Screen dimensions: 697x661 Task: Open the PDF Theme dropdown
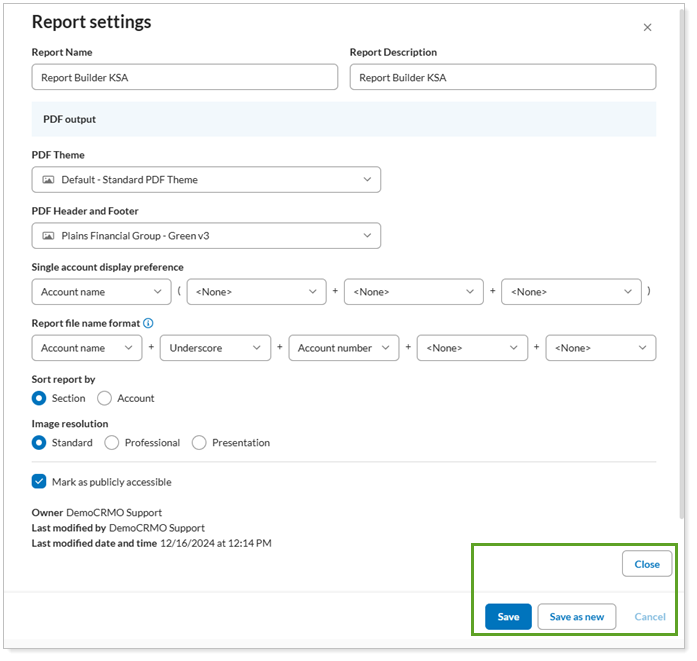(x=206, y=180)
